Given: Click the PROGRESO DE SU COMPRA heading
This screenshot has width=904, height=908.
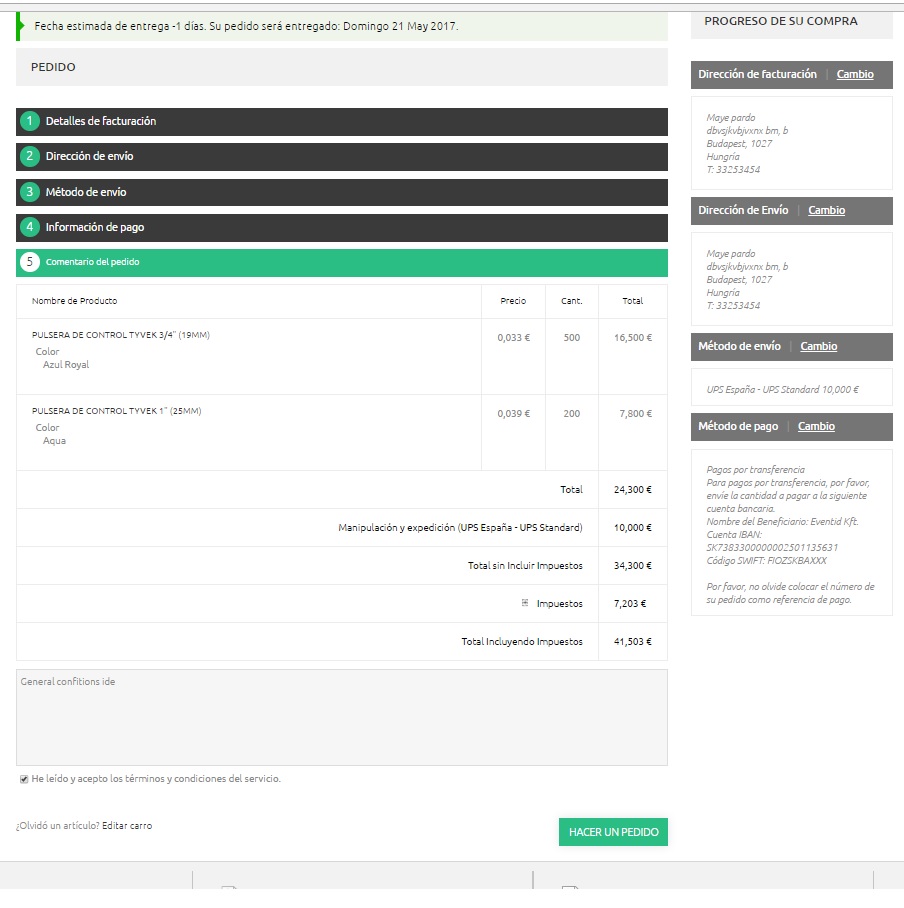Looking at the screenshot, I should click(780, 21).
